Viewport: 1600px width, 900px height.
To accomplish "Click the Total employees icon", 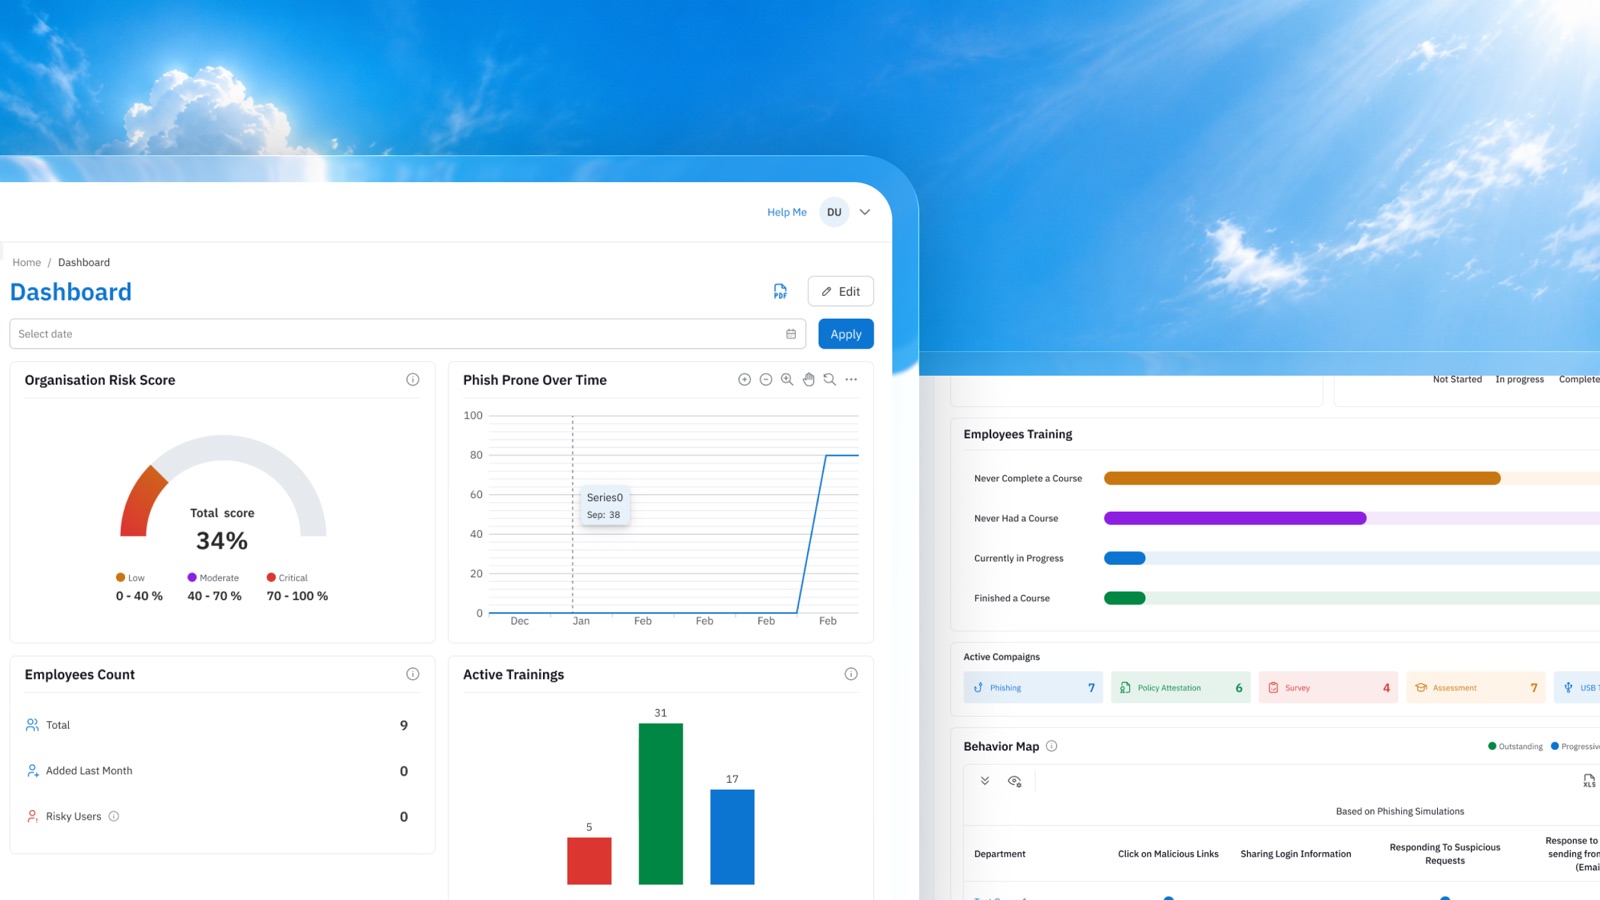I will tap(32, 725).
